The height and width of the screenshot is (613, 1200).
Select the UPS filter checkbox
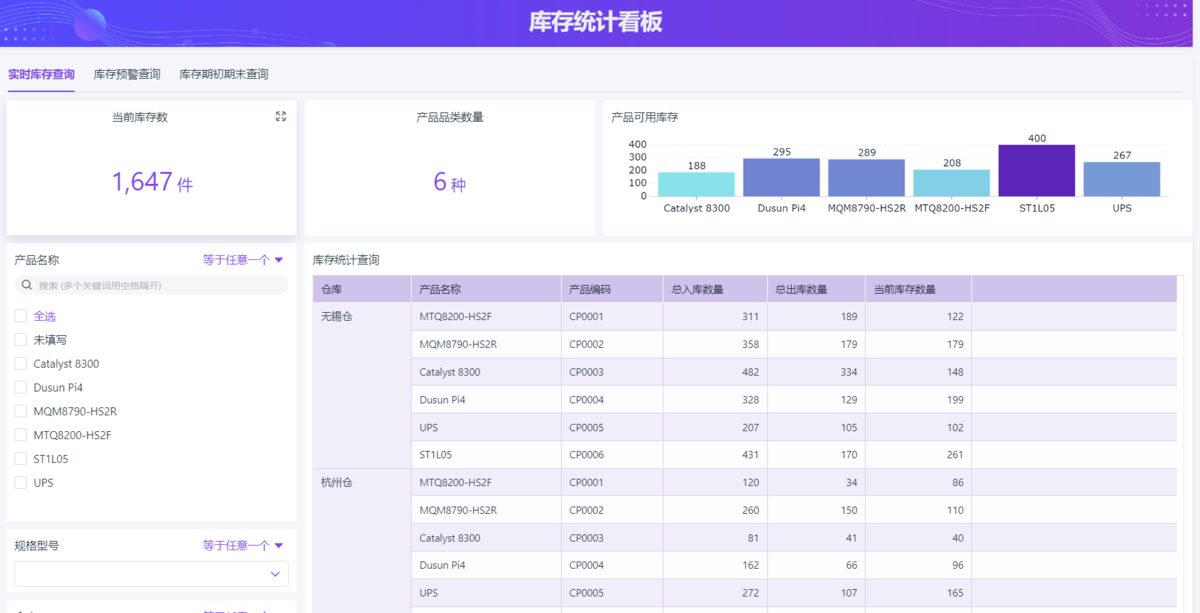[21, 483]
